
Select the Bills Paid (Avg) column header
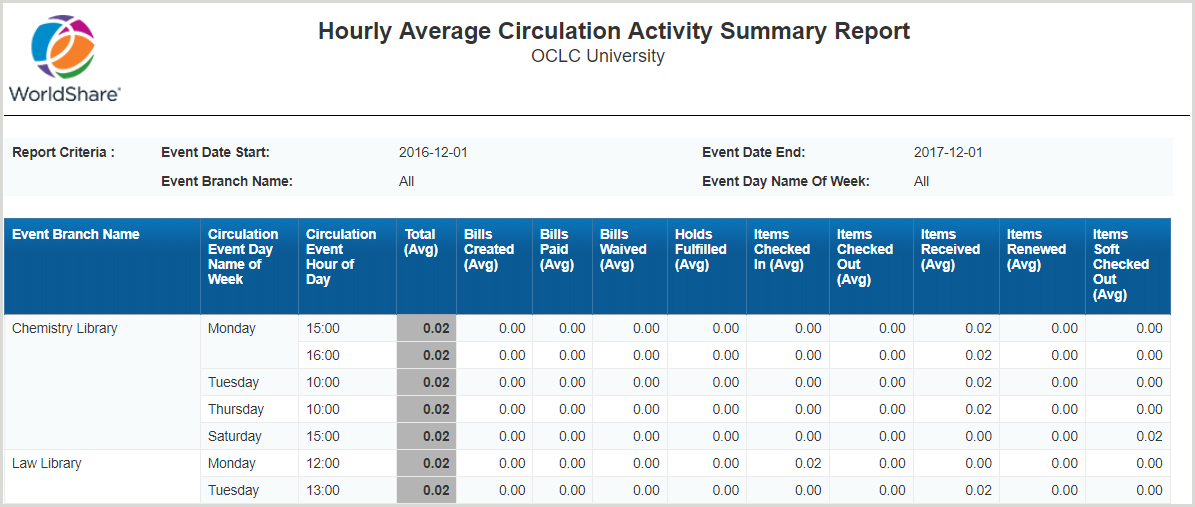[556, 250]
